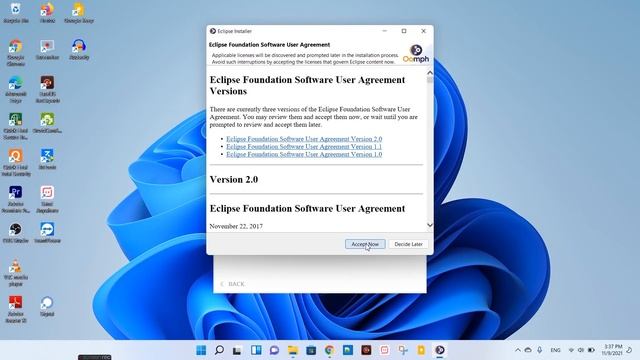Open the User Agreement Version 1.0 link
Image resolution: width=640 pixels, height=360 pixels.
304,154
